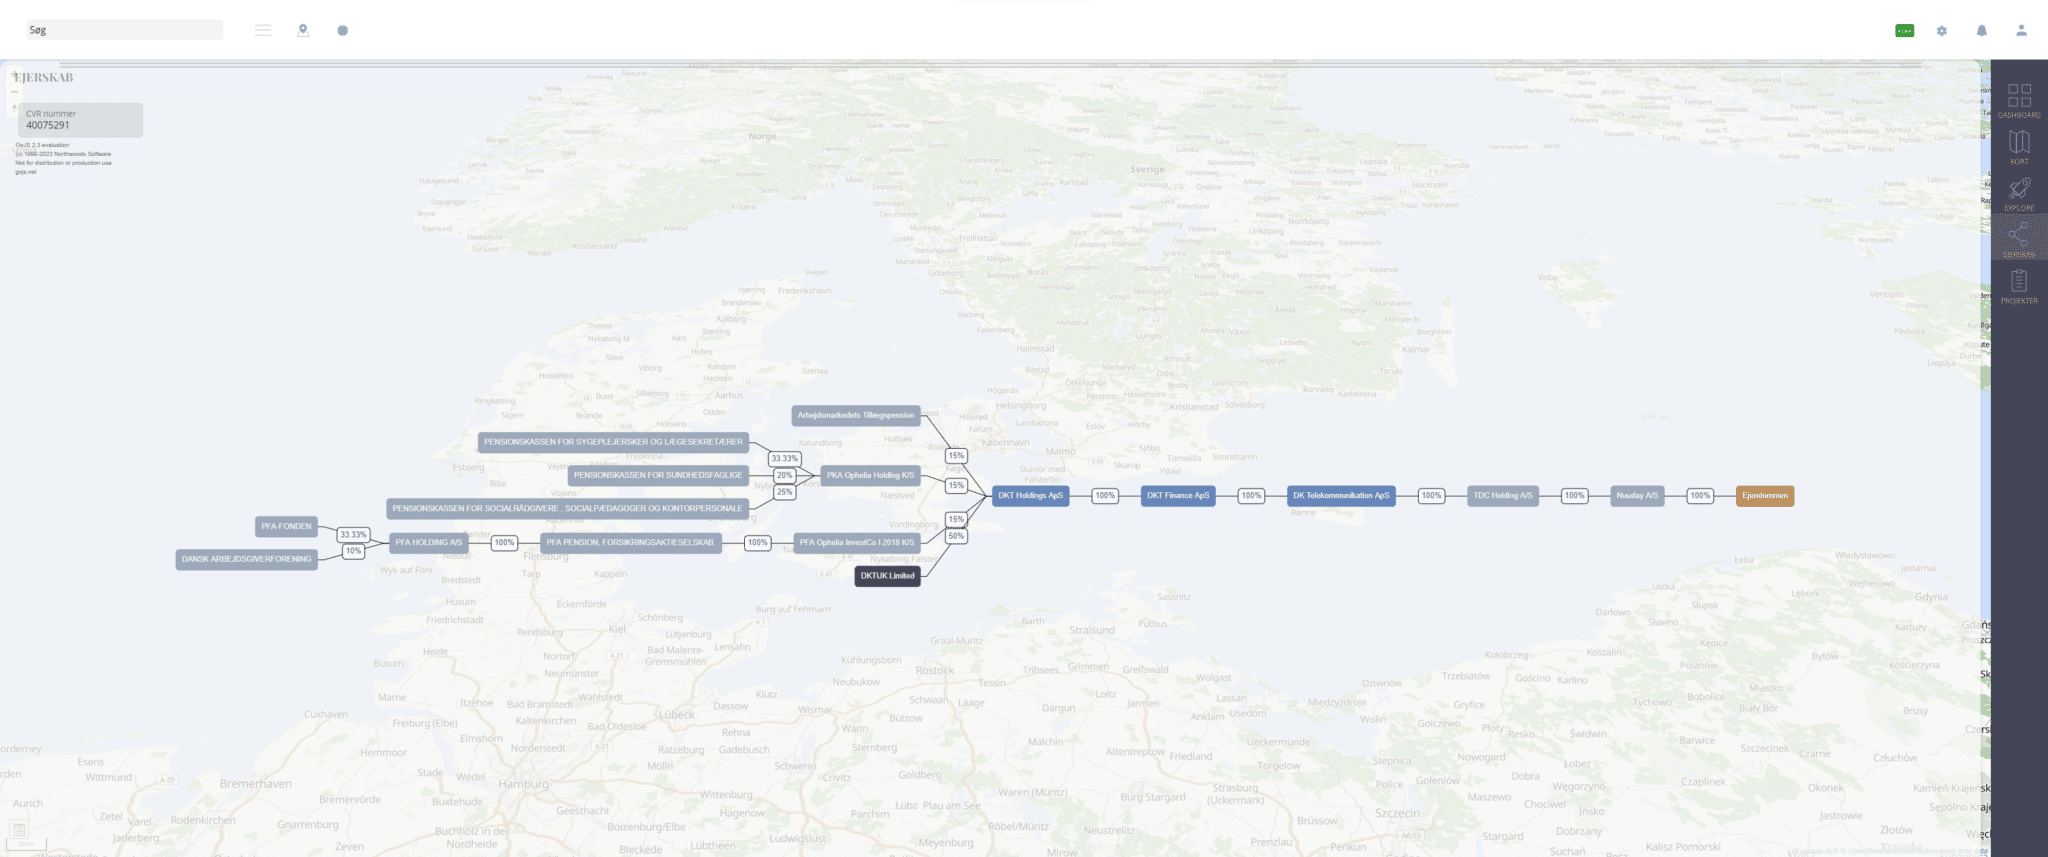Screen dimensions: 2048x857
Task: Click the 10% ownership label
Action: 353,551
